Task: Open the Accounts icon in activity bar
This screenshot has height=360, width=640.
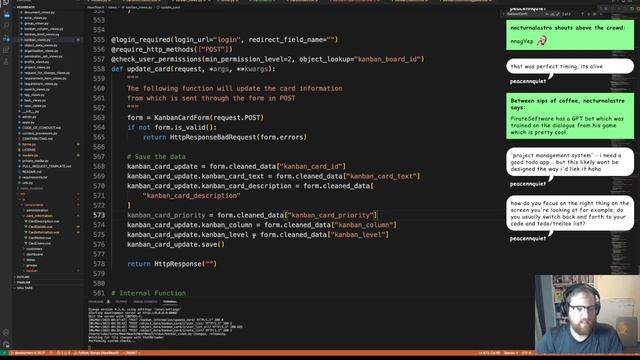Action: point(6,333)
